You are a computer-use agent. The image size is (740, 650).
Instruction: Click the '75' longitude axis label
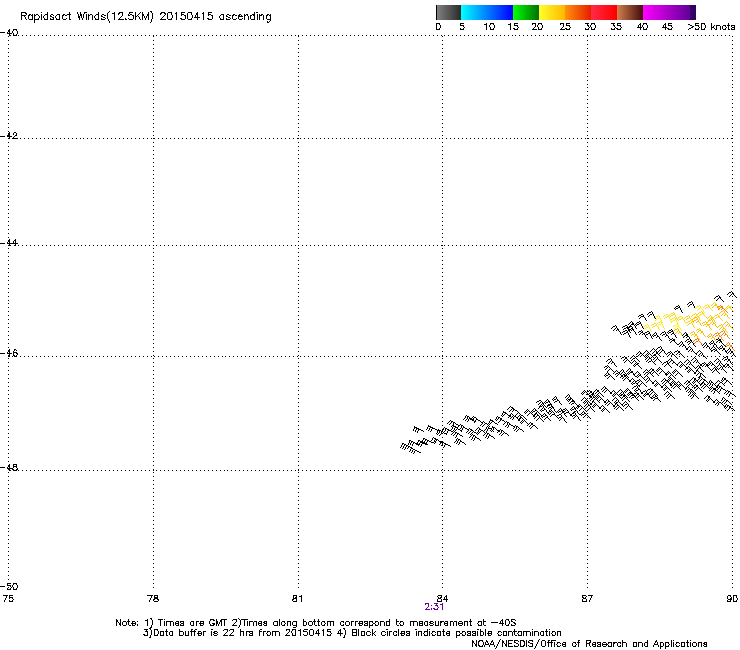[8, 599]
